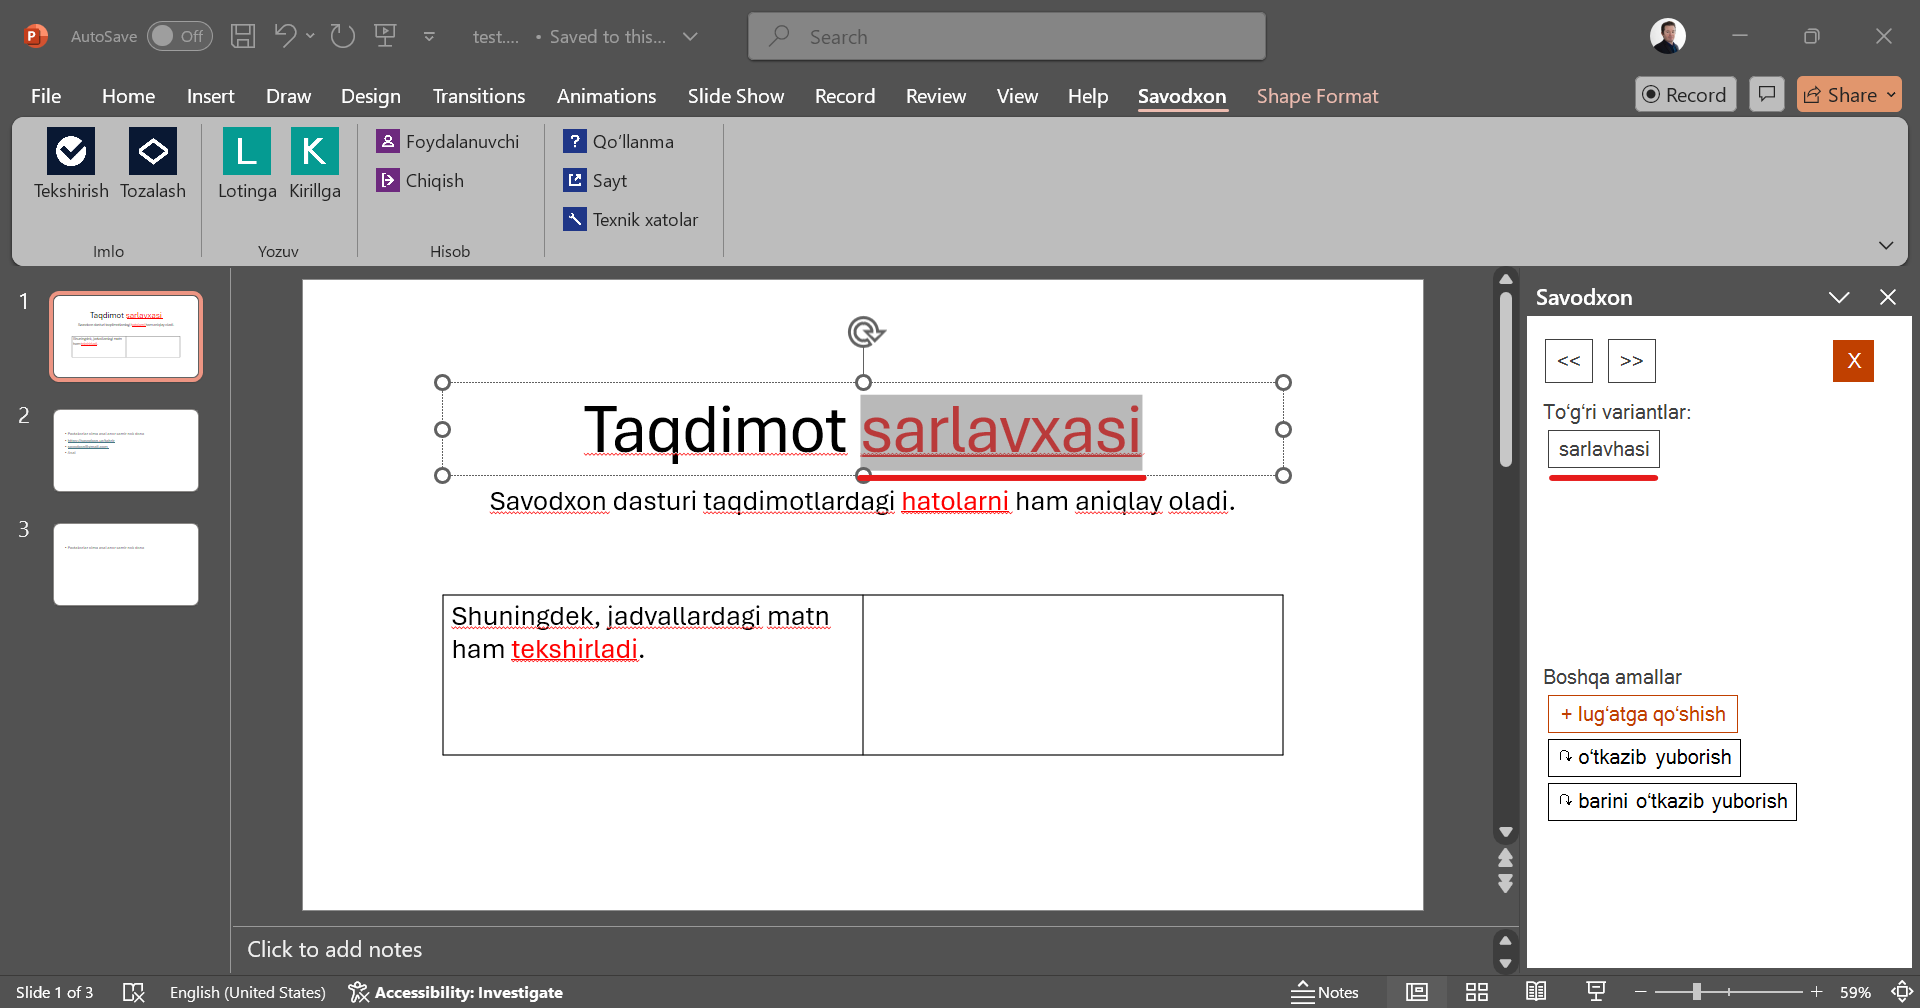Expand the Share button dropdown arrow
1920x1008 pixels.
1891,95
